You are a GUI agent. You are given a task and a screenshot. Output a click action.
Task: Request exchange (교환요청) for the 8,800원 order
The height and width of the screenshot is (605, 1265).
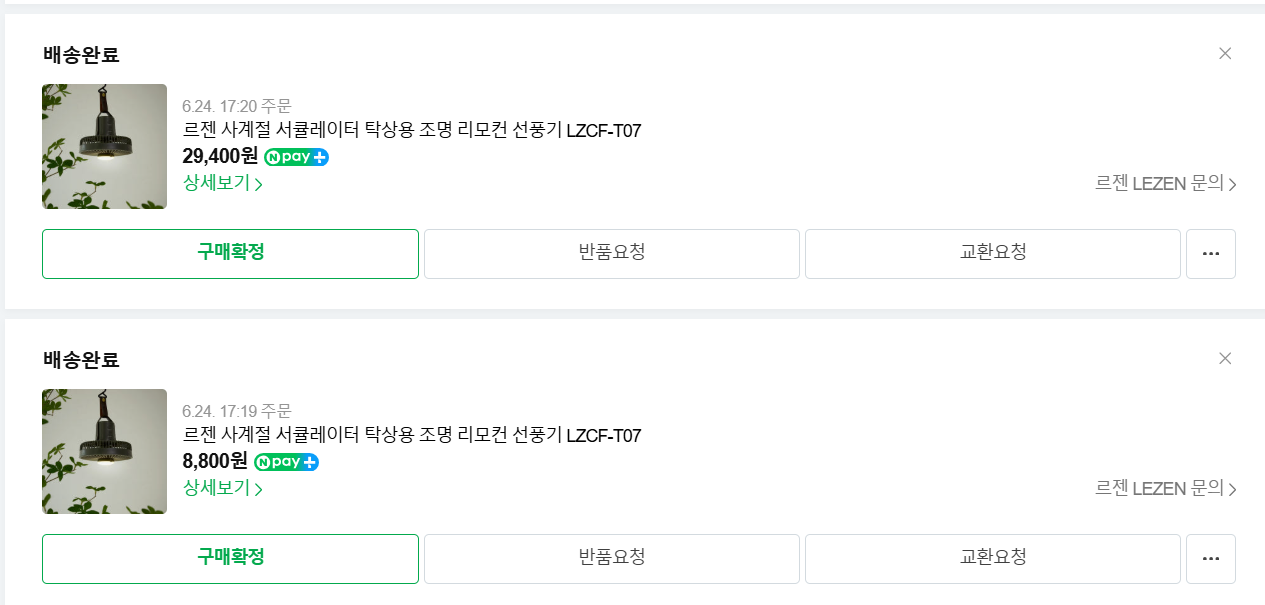click(992, 559)
